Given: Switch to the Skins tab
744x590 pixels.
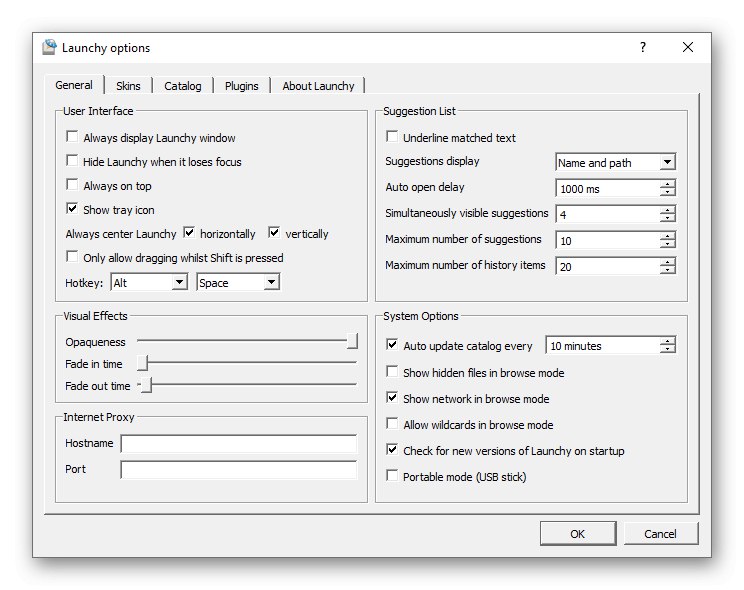Looking at the screenshot, I should pos(128,86).
